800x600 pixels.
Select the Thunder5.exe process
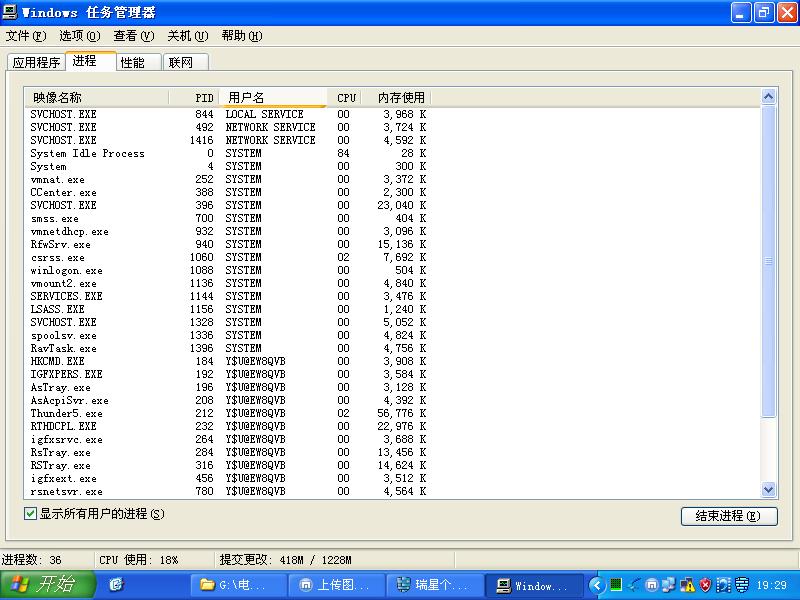(x=229, y=413)
